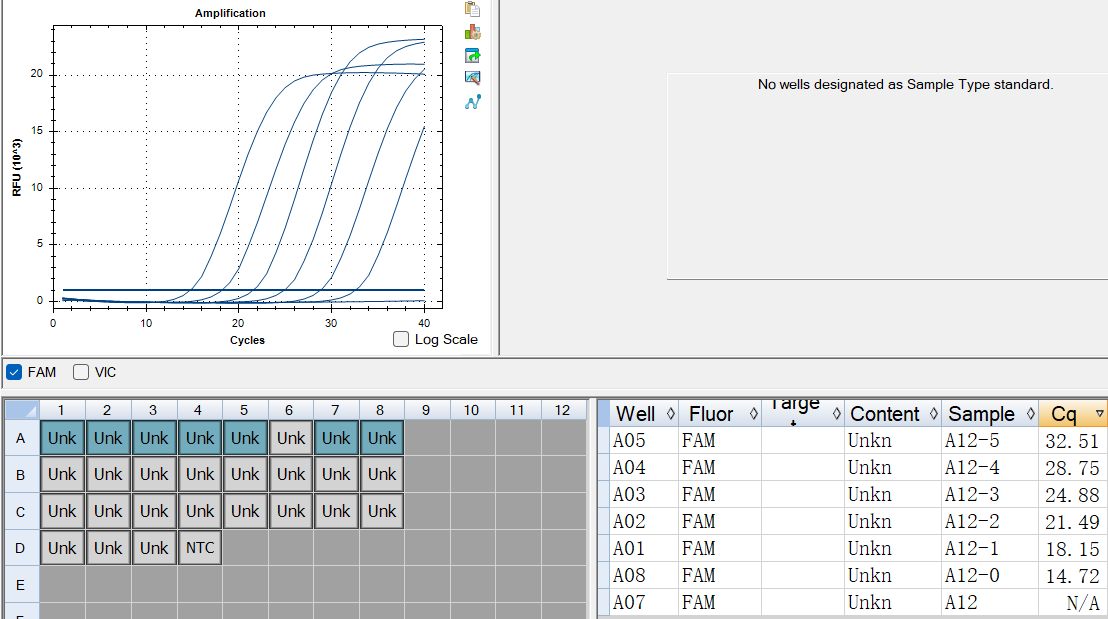Select all wells via plate corner cell
This screenshot has height=619, width=1108.
[x=21, y=410]
